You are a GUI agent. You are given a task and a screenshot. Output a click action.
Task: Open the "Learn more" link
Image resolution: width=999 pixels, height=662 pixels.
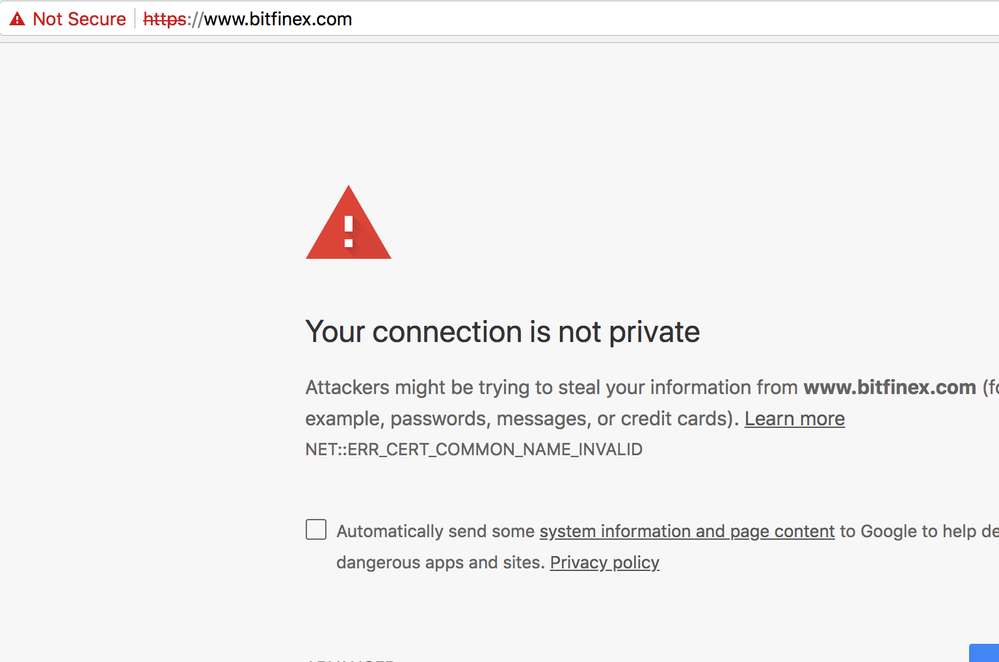[794, 418]
